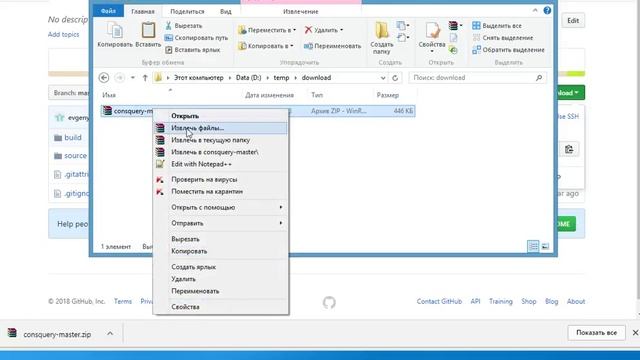The width and height of the screenshot is (640, 360).
Task: Click the Edit button on the GitHub page
Action: coord(573,20)
